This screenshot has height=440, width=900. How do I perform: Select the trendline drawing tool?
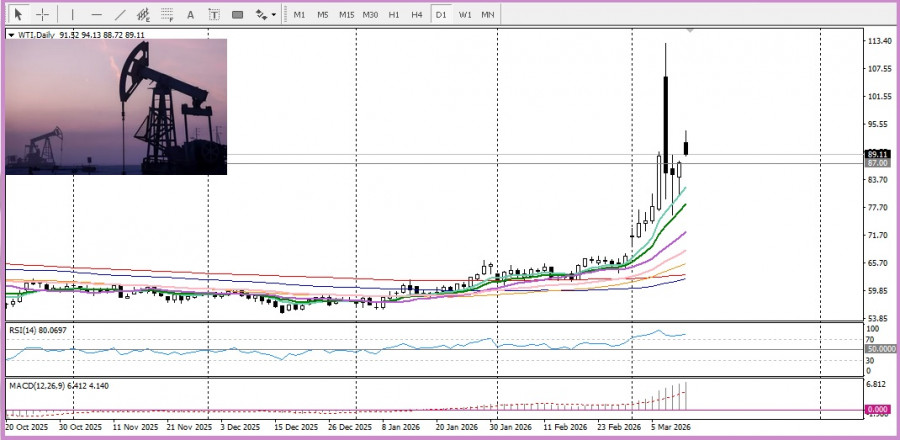point(120,15)
